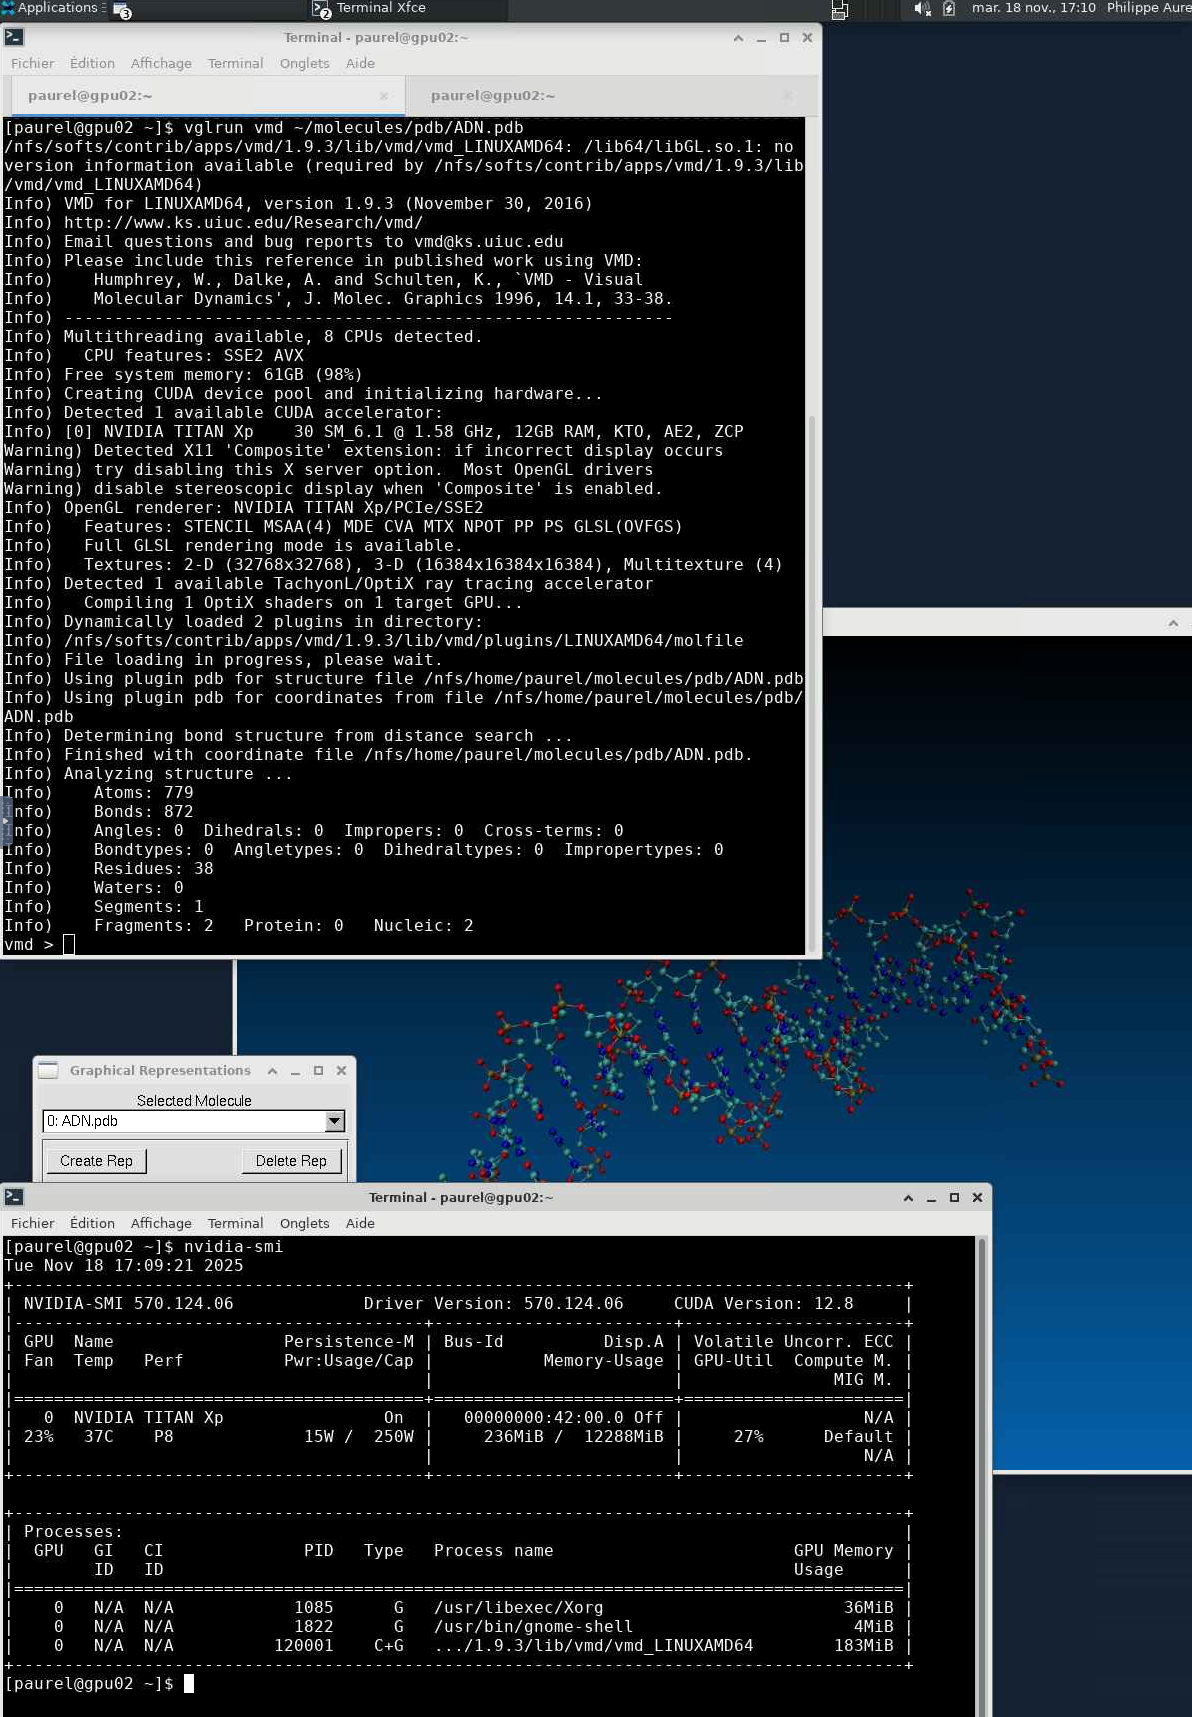Open the power manager tray icon

[x=949, y=9]
